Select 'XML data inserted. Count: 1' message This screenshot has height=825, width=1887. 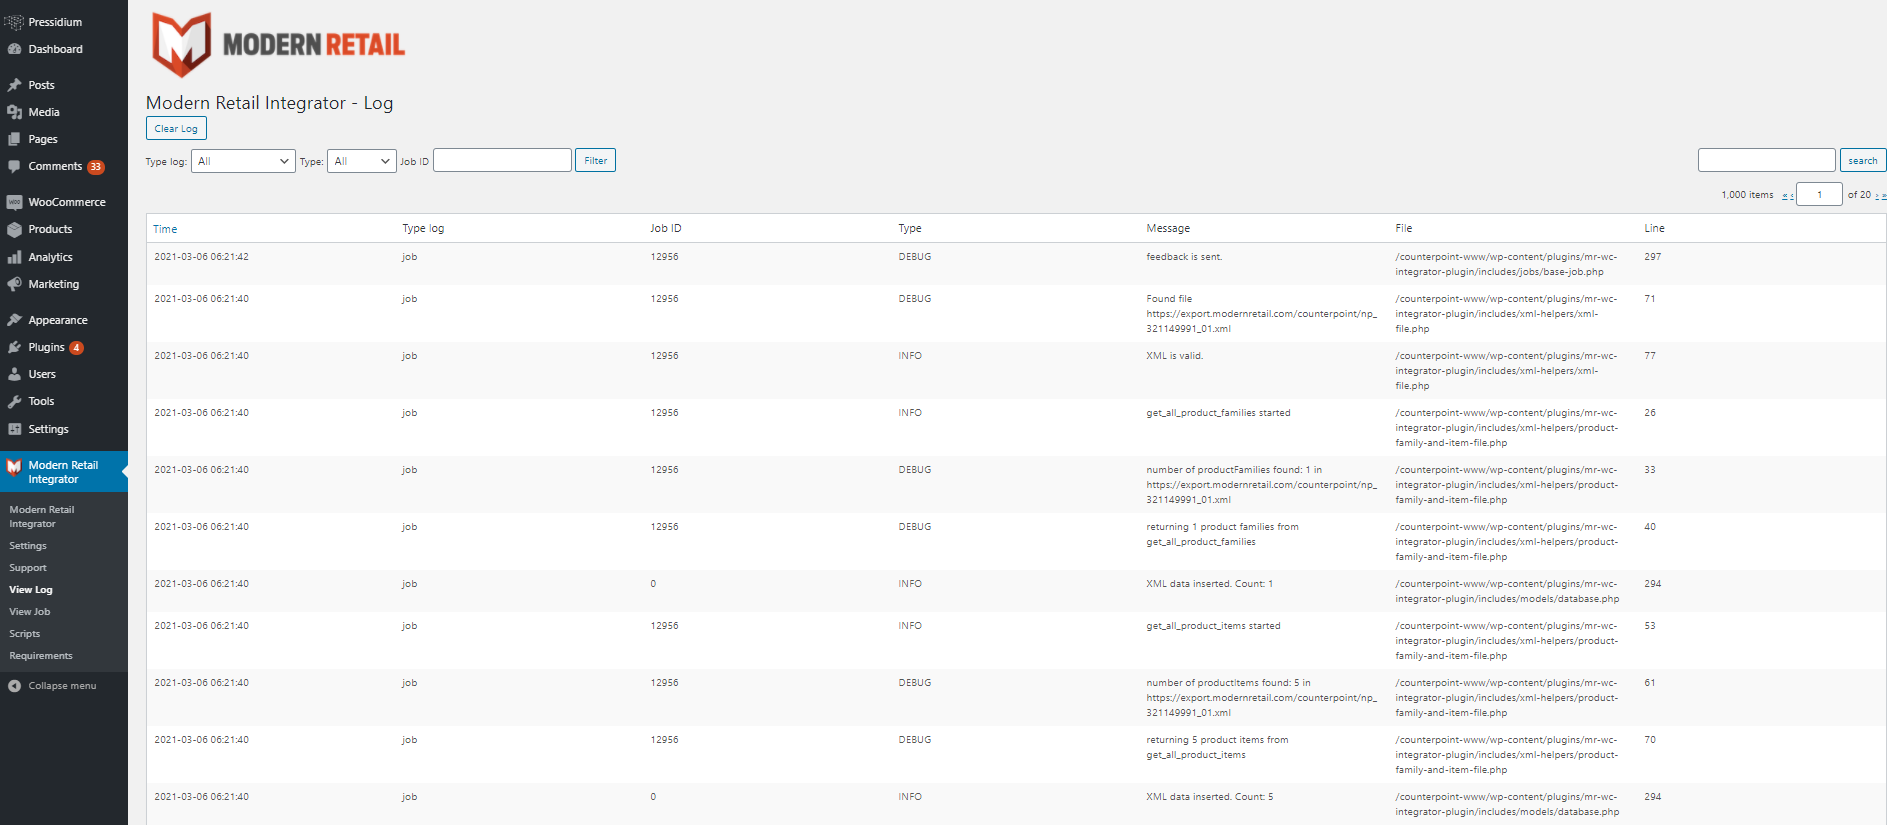1210,584
